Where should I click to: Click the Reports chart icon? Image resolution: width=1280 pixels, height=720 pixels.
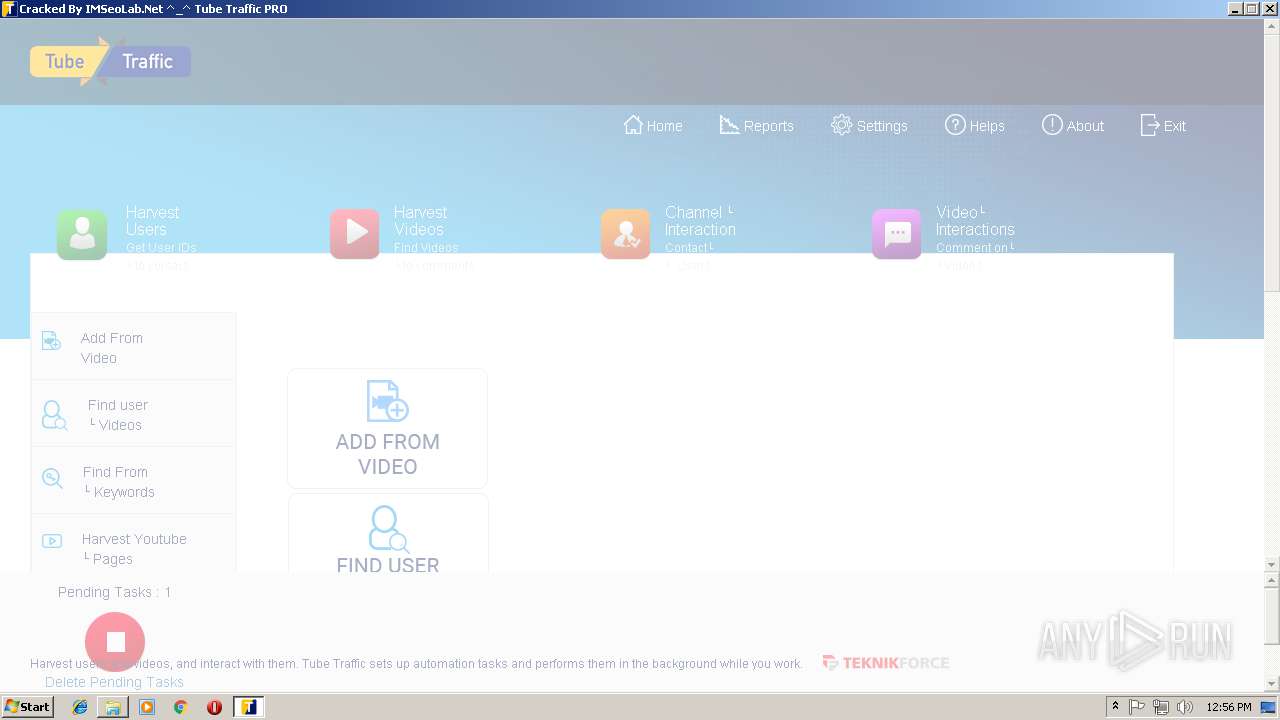point(729,125)
